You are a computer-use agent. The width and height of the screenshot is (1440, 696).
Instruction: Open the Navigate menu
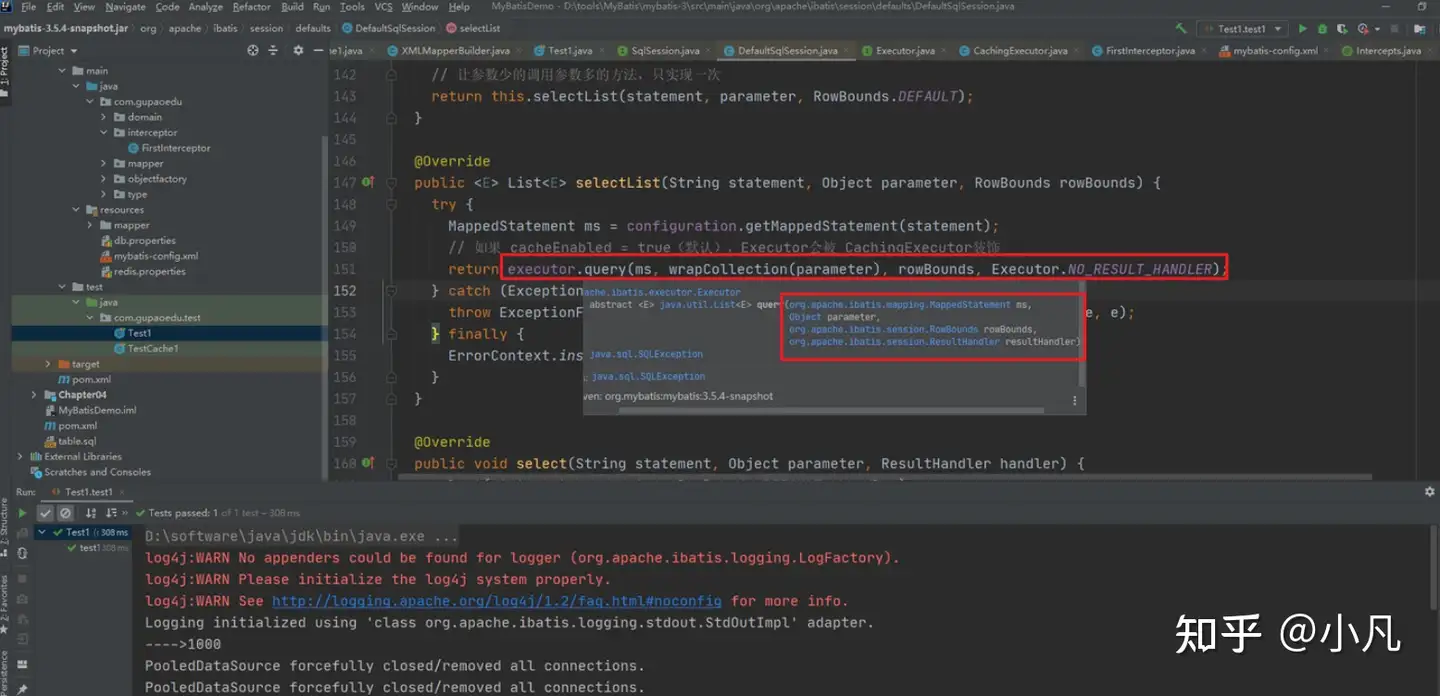(125, 7)
